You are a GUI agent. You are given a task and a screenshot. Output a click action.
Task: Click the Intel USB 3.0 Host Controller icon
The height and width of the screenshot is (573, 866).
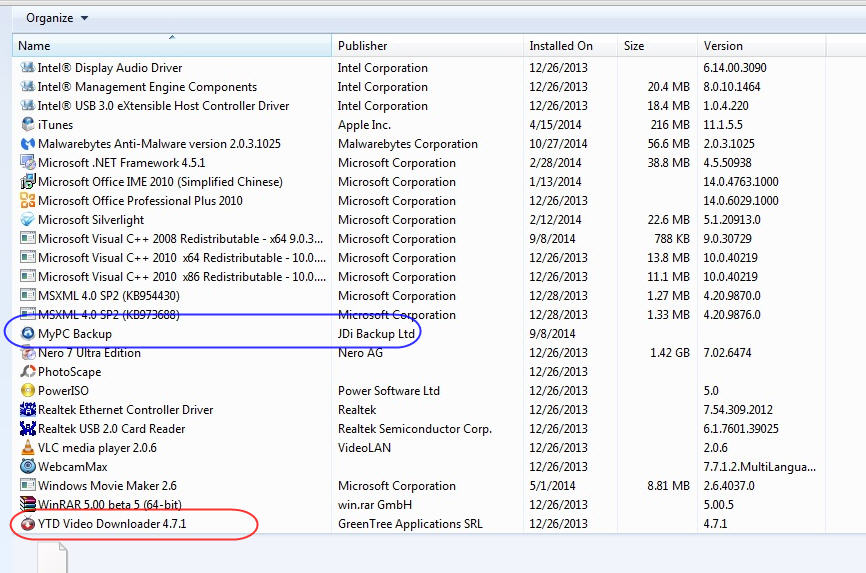pos(28,106)
